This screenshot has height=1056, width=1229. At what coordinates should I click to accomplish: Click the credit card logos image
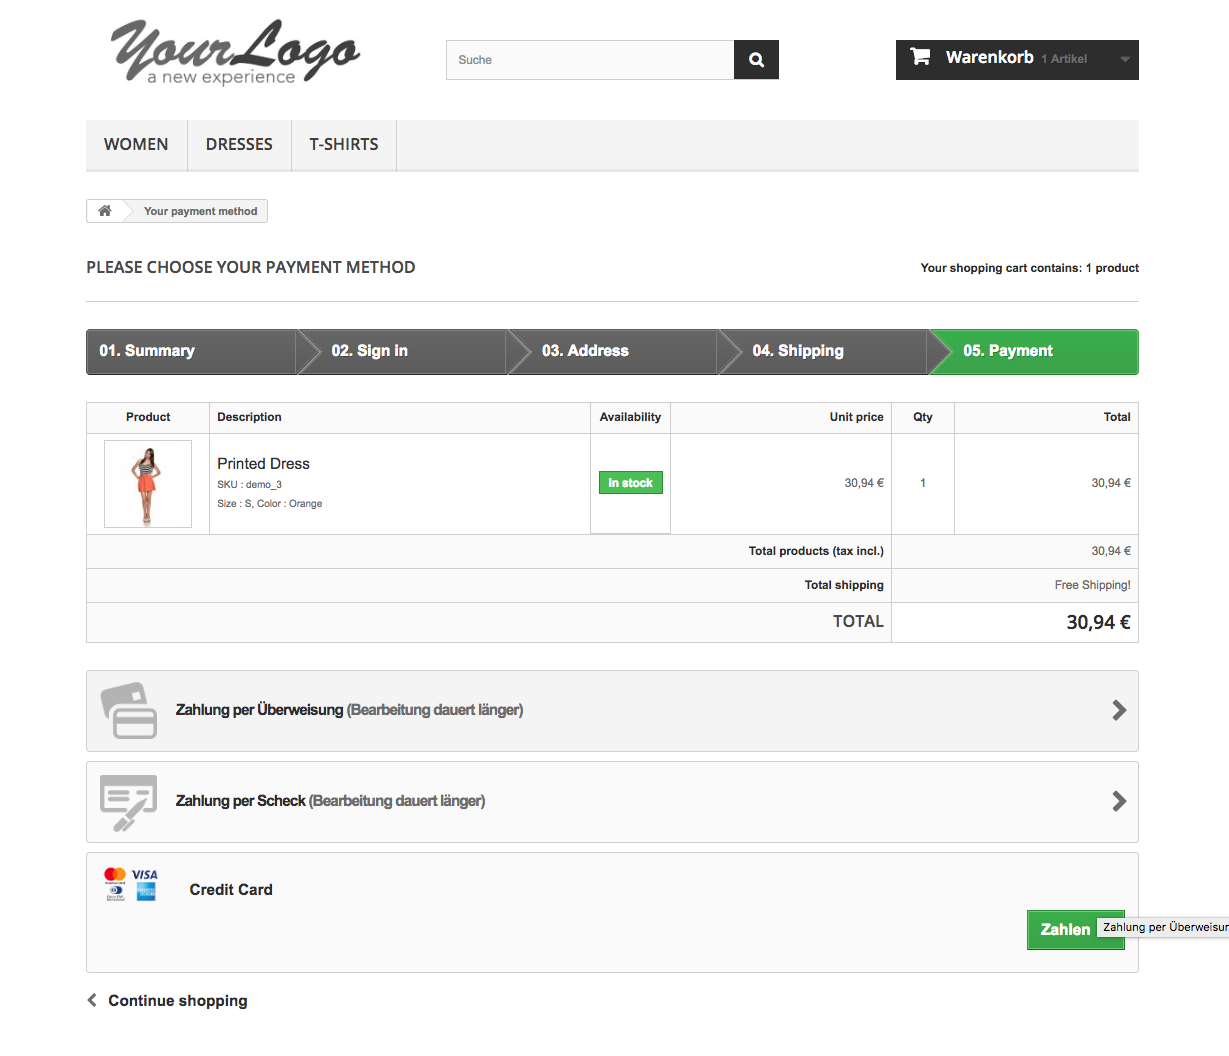click(131, 884)
